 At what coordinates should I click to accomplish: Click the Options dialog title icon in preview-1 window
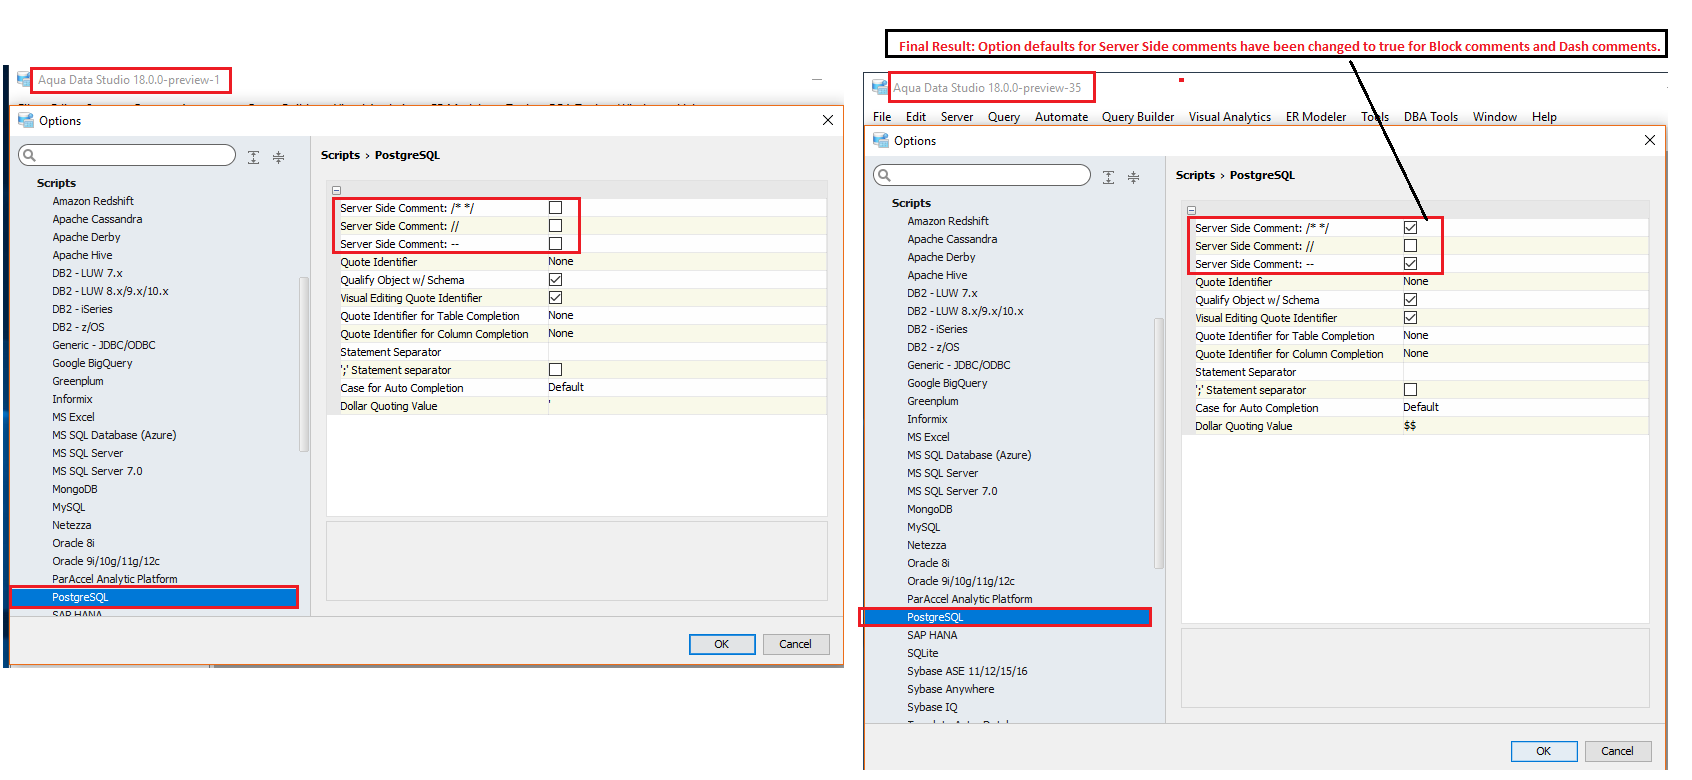(26, 120)
